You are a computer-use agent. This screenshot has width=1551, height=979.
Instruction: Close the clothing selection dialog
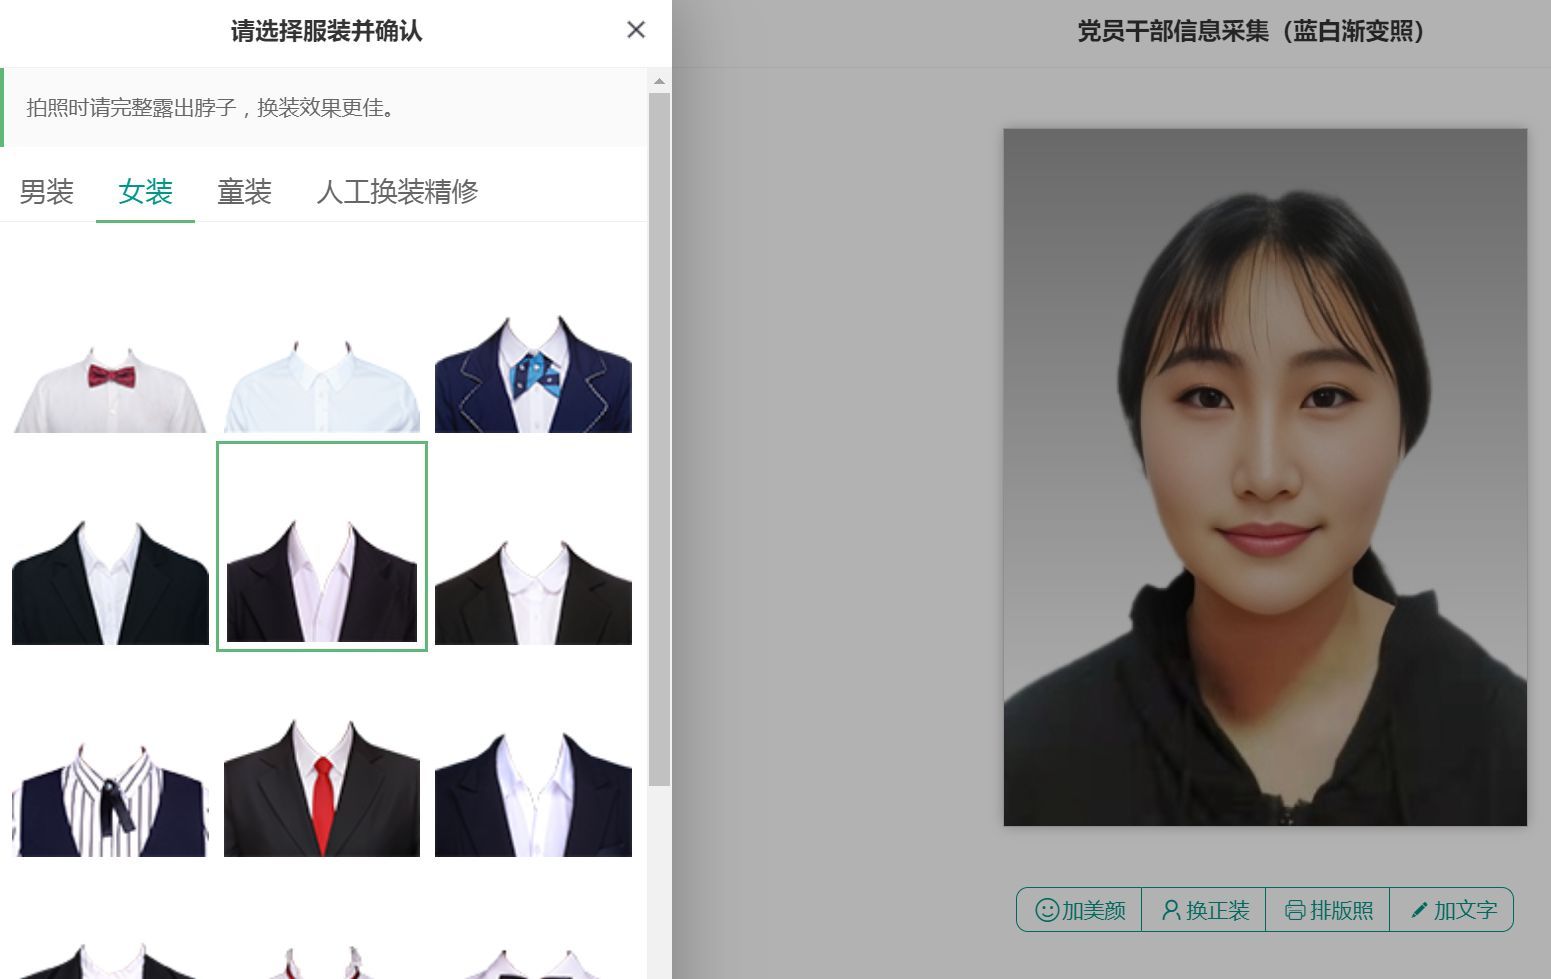[x=636, y=30]
